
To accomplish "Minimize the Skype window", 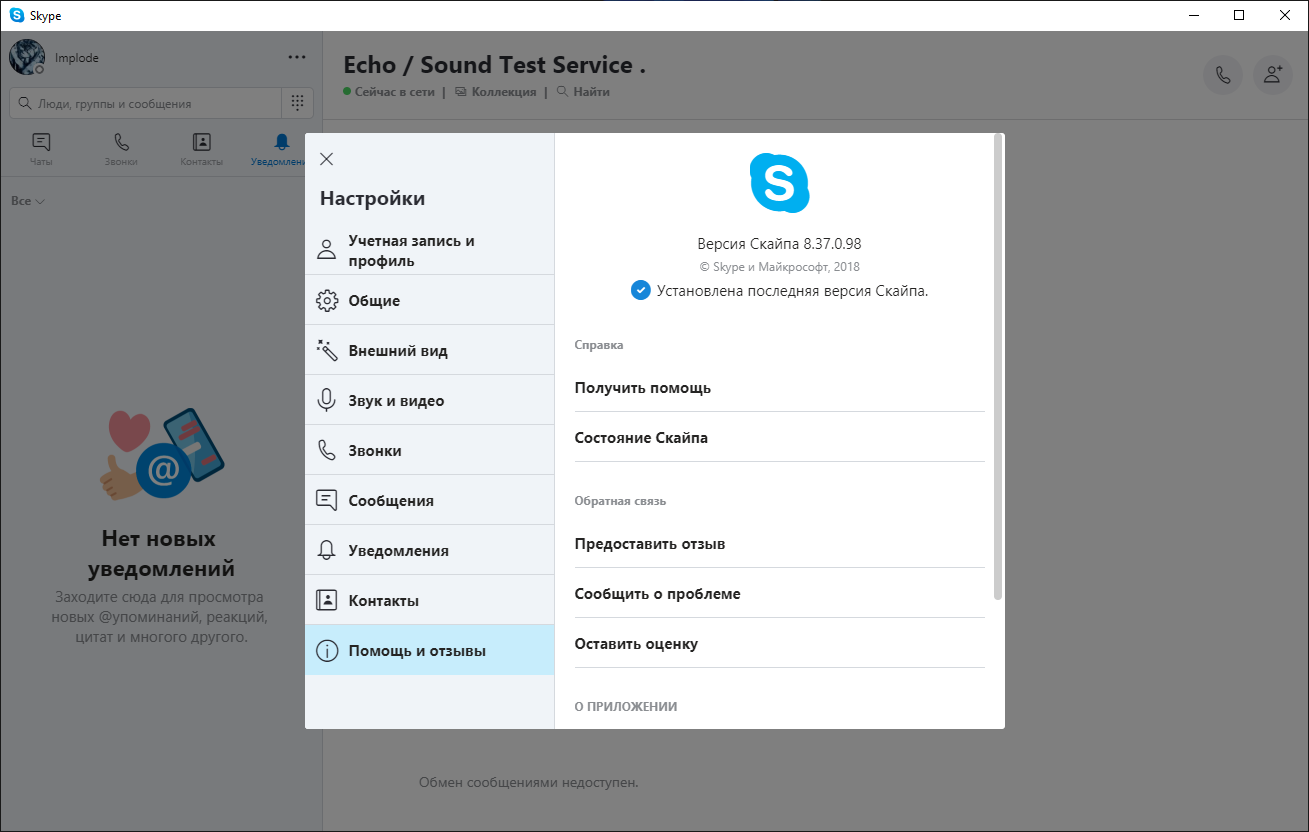I will click(1193, 15).
